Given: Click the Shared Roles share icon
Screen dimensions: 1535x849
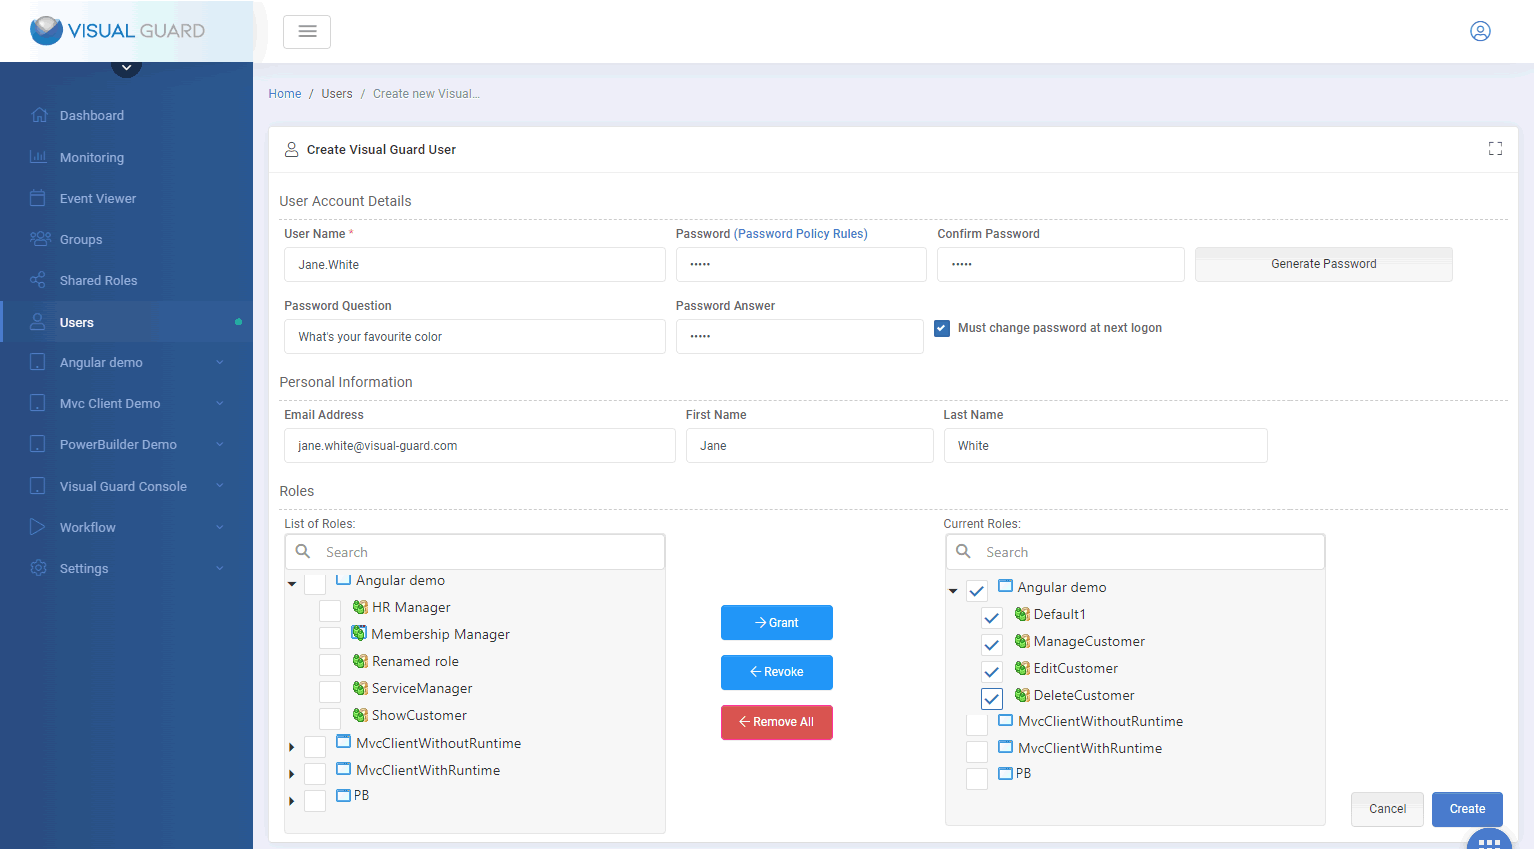Looking at the screenshot, I should pyautogui.click(x=38, y=280).
